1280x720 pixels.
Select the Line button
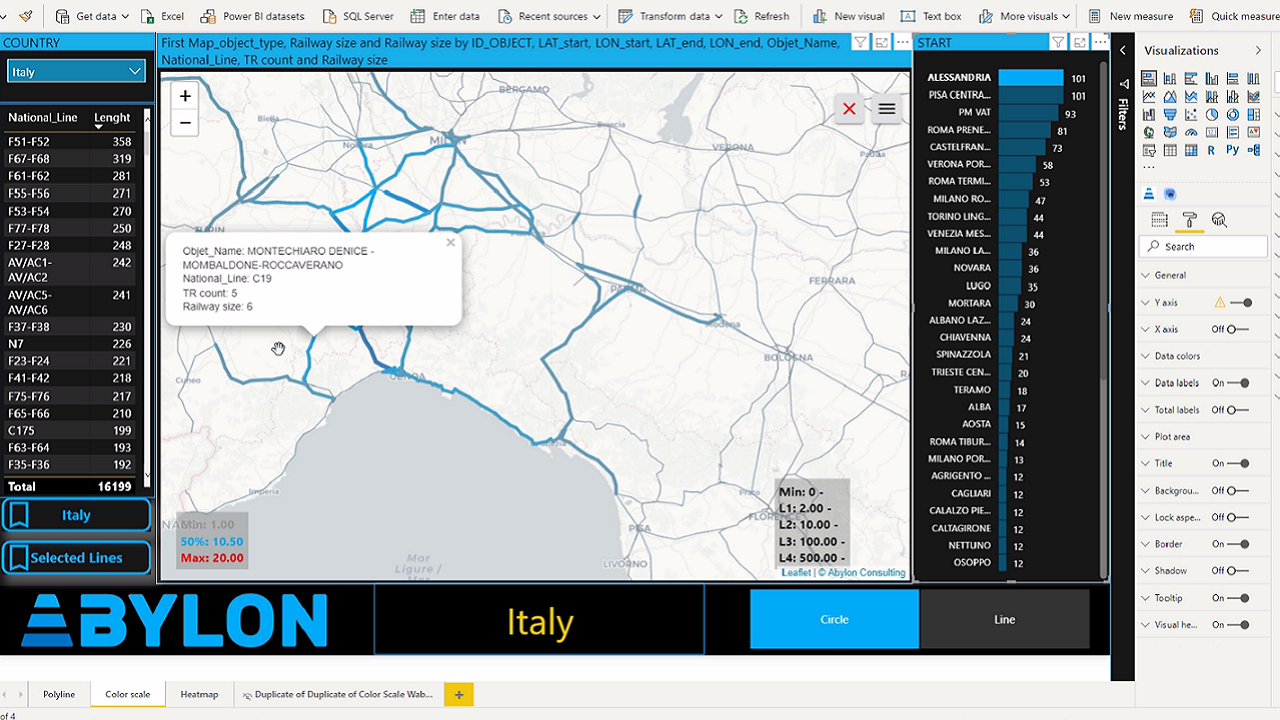tap(1005, 619)
